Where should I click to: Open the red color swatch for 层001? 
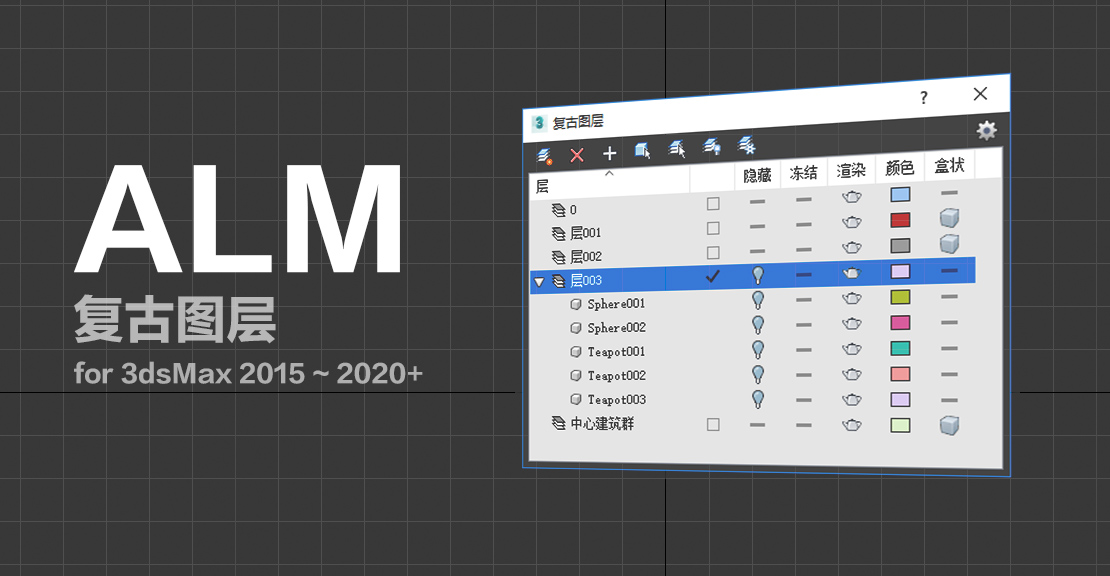(900, 220)
